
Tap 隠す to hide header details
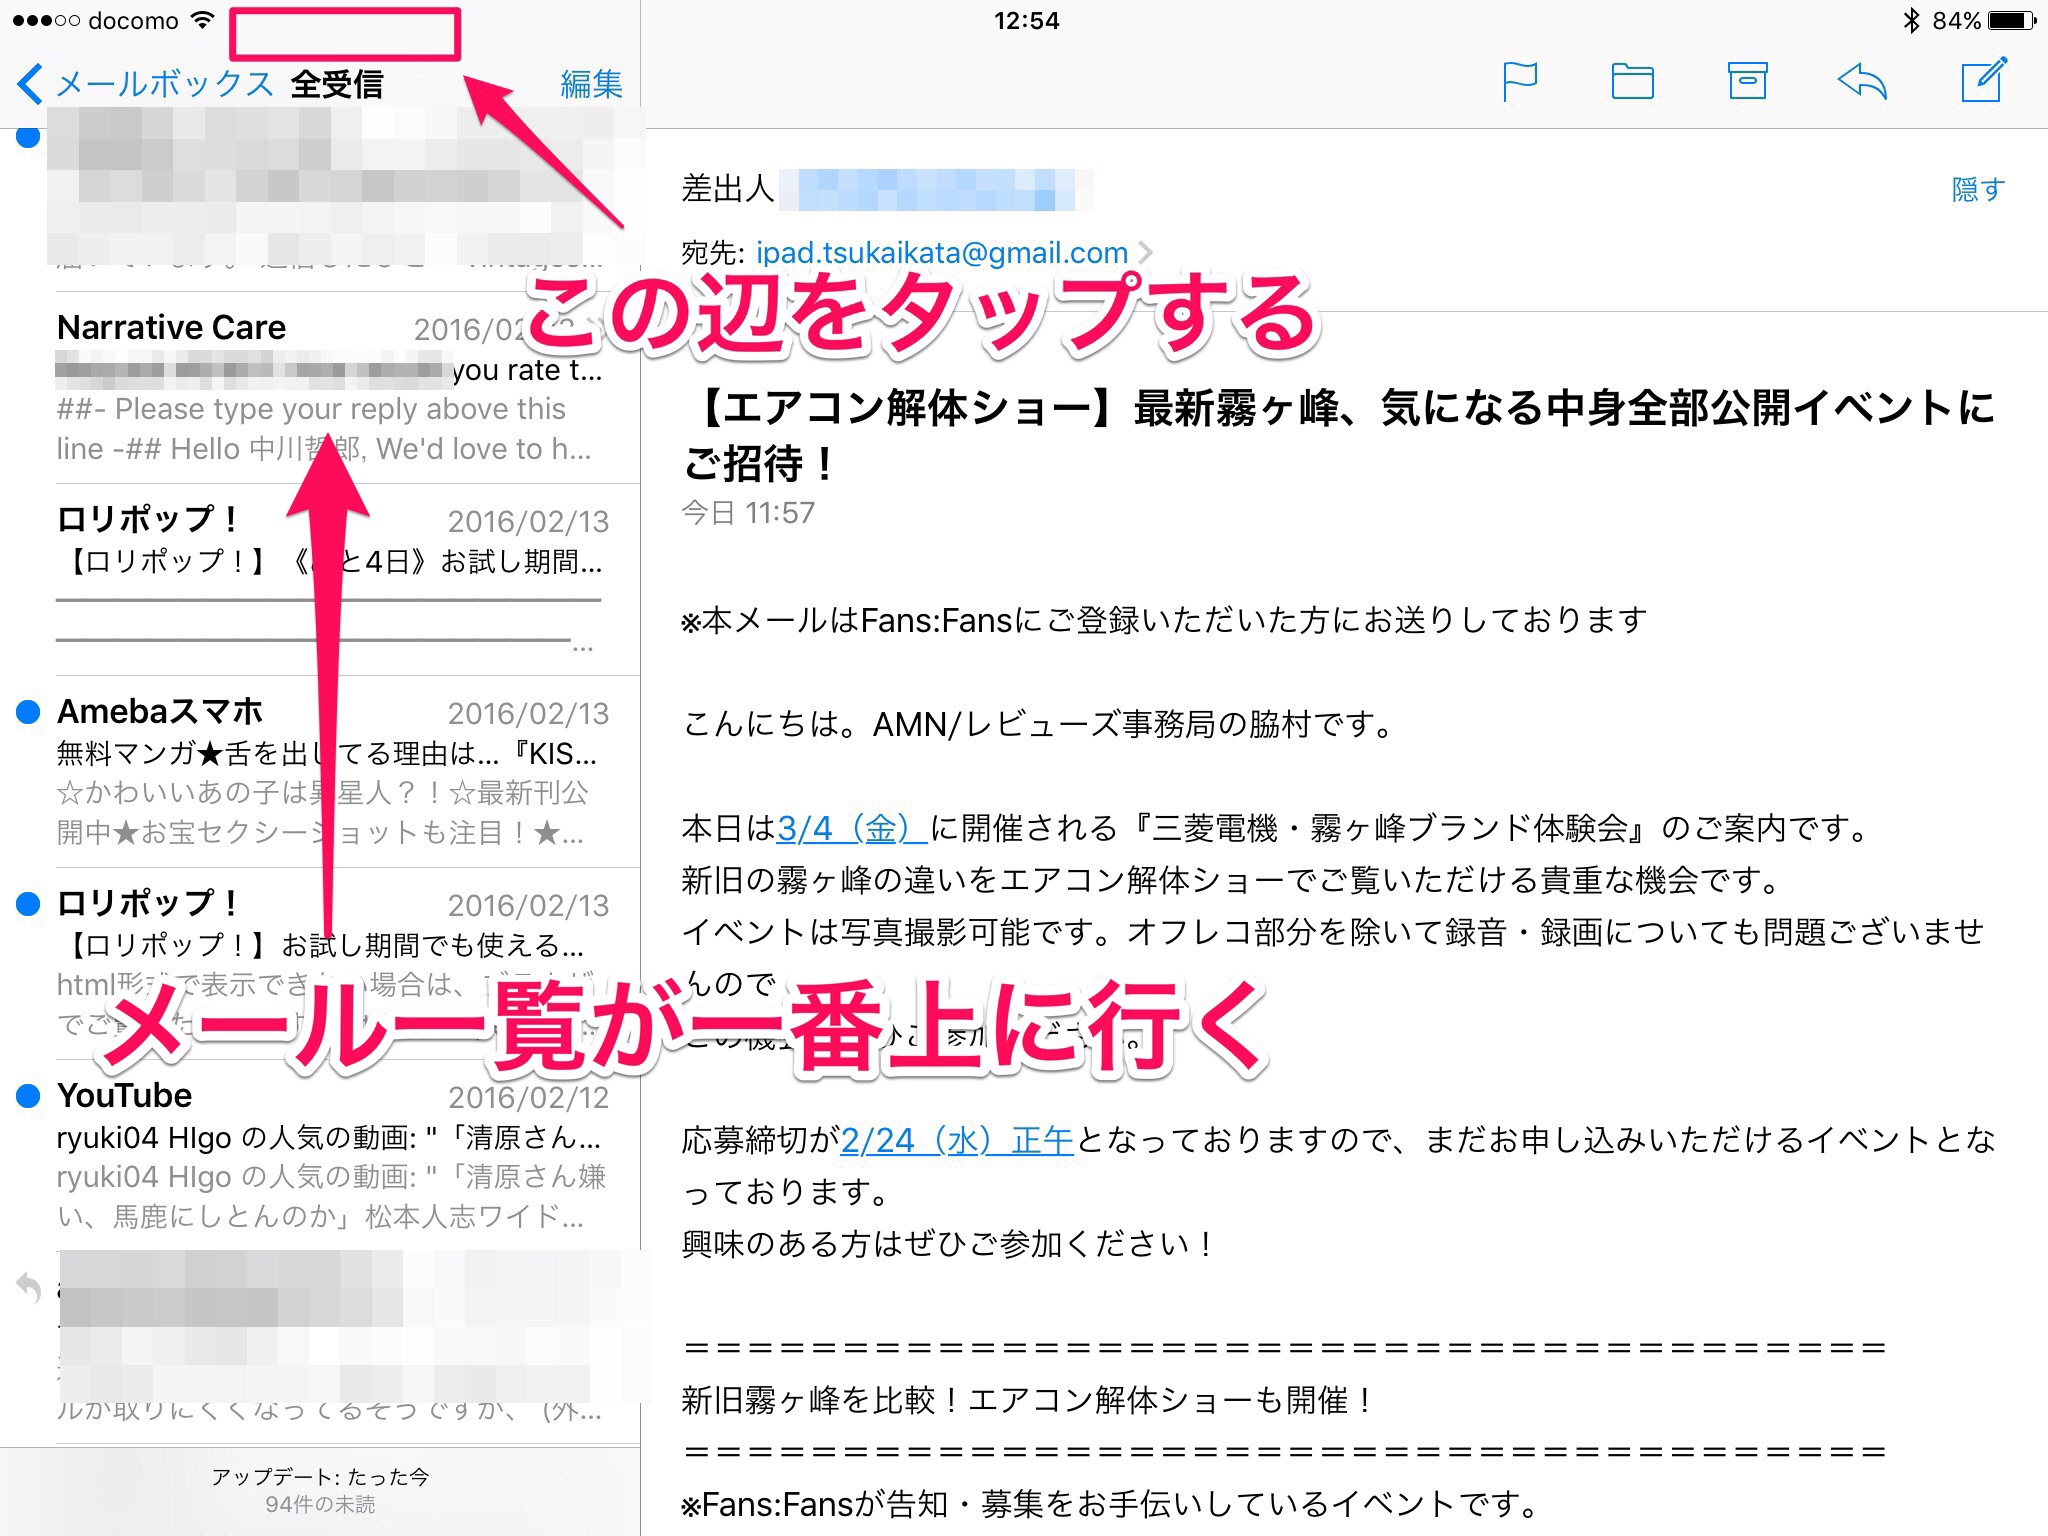pyautogui.click(x=1978, y=189)
